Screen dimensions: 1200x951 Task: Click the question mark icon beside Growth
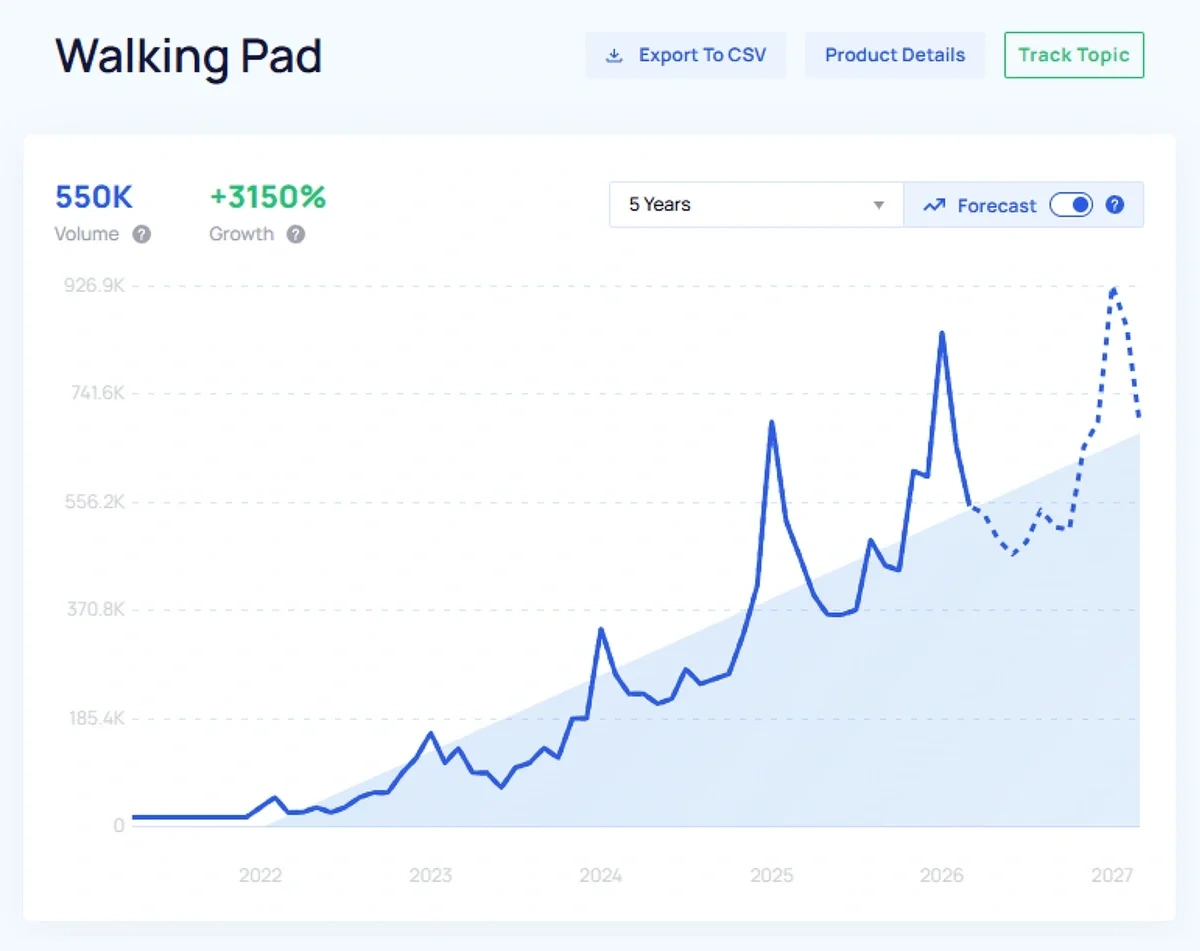point(295,235)
